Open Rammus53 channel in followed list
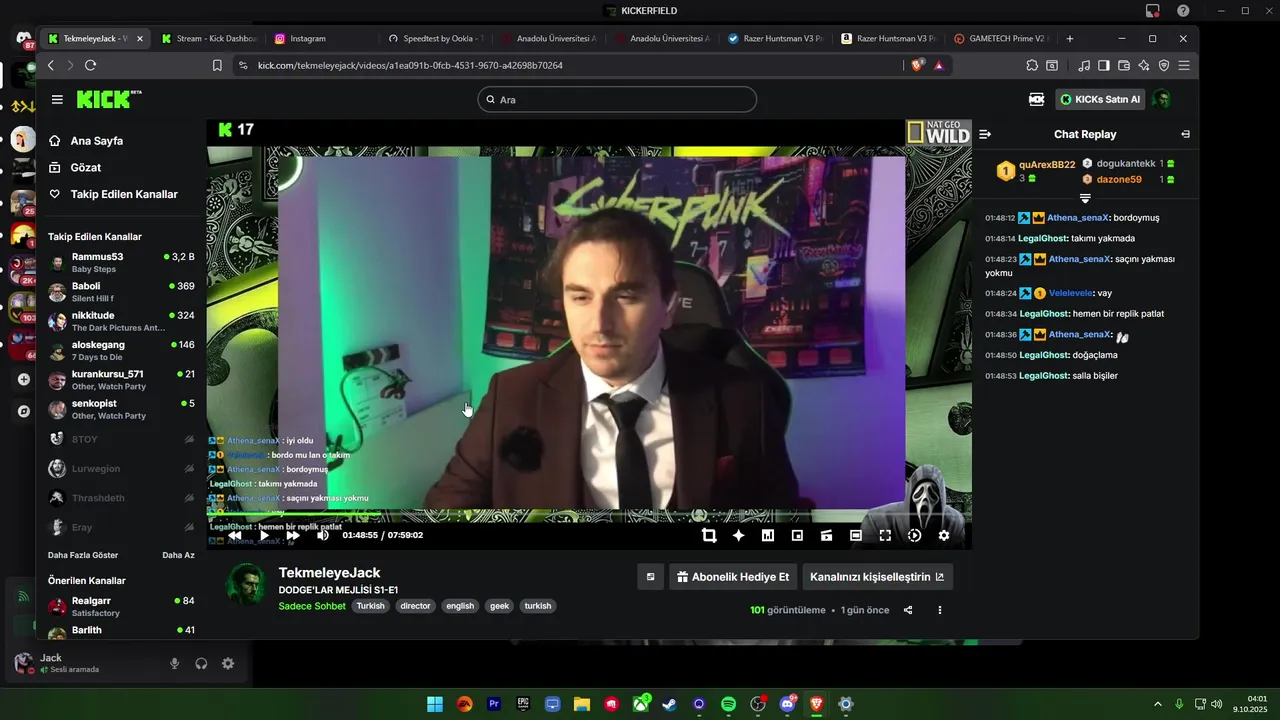The width and height of the screenshot is (1280, 720). pos(122,263)
